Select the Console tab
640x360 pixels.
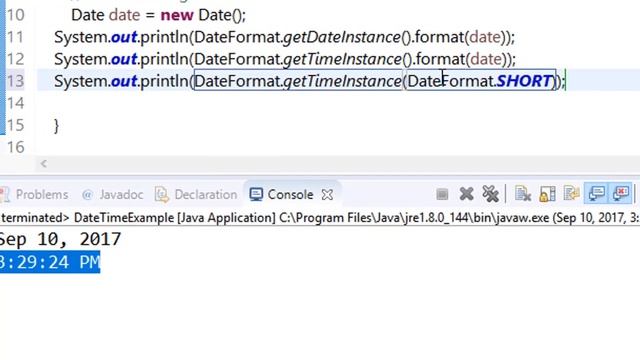point(290,195)
